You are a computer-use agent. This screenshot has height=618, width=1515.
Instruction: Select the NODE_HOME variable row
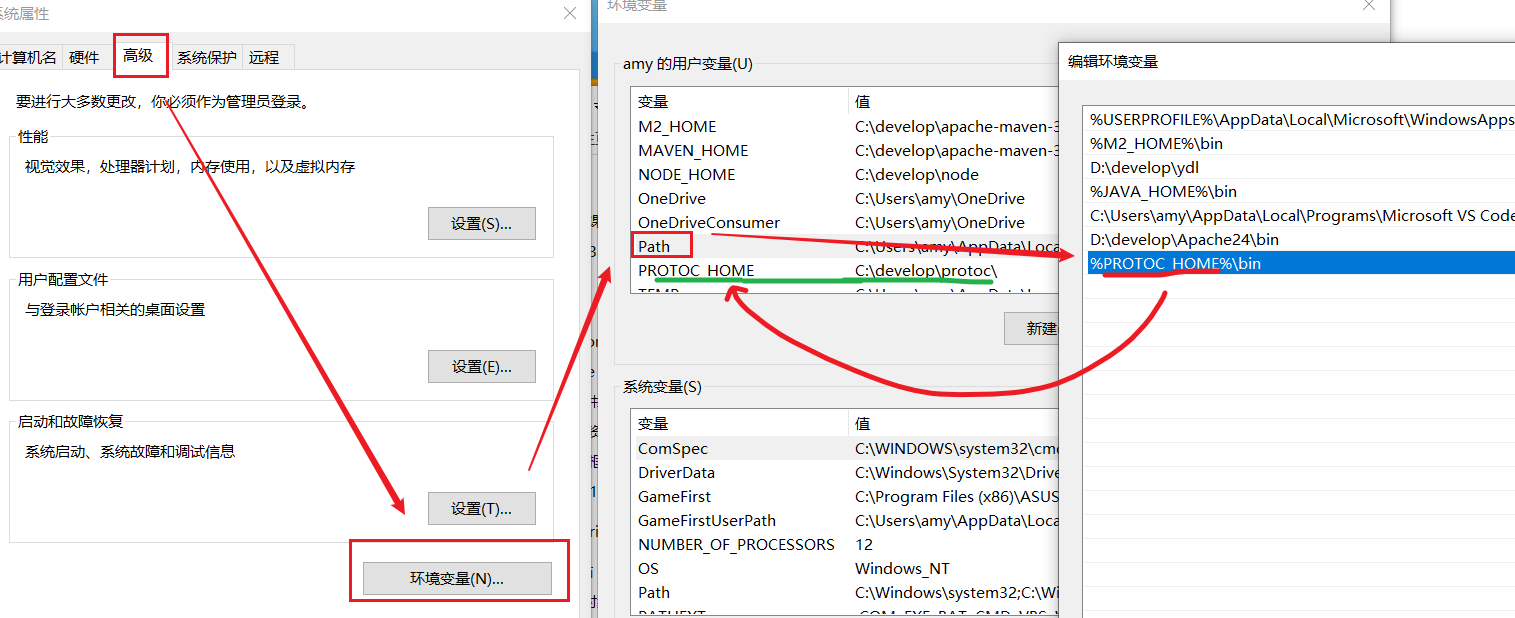point(845,174)
